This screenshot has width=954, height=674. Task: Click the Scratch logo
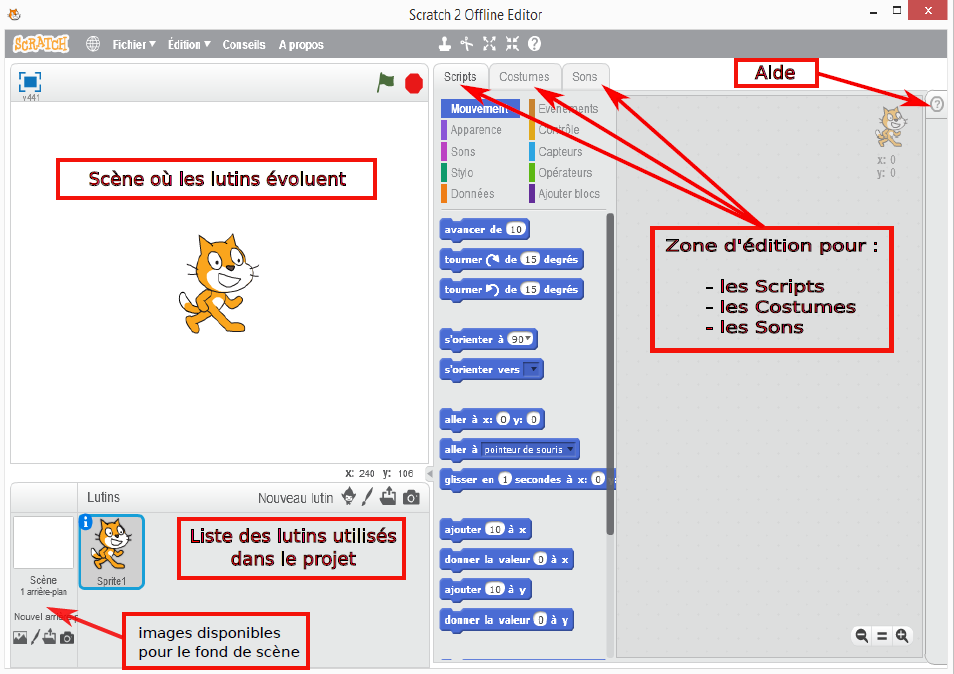(41, 44)
